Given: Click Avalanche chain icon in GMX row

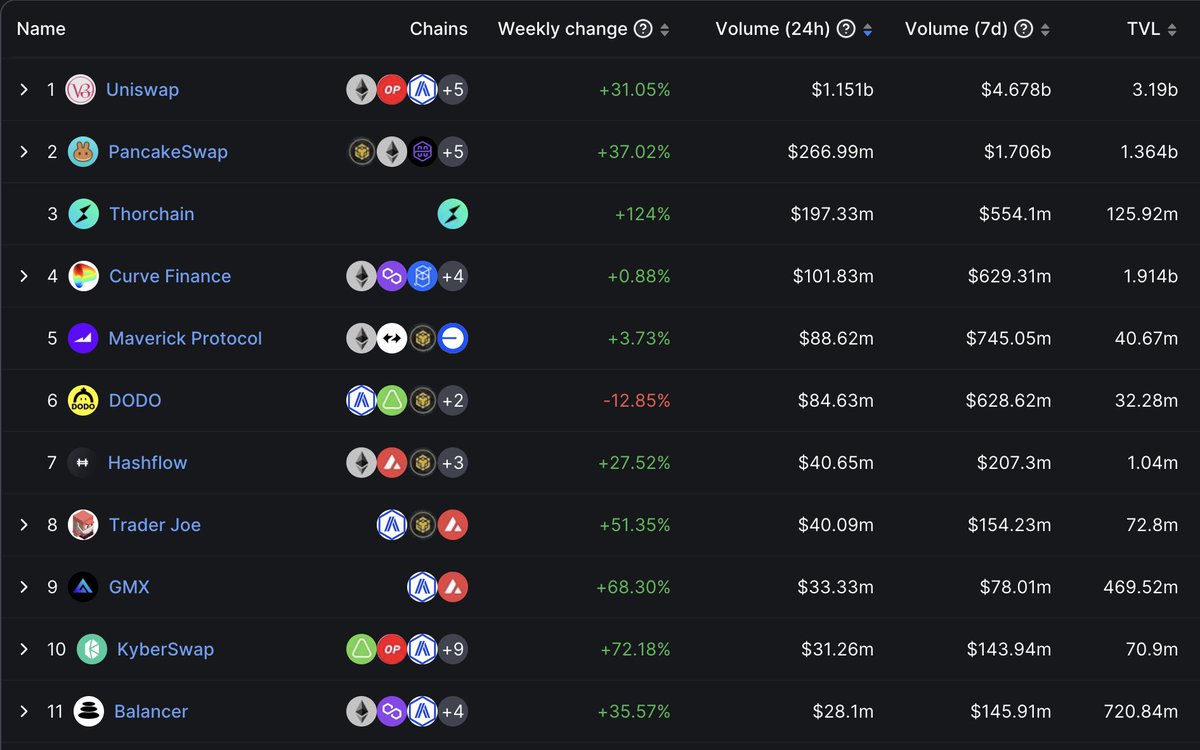Looking at the screenshot, I should (x=453, y=587).
